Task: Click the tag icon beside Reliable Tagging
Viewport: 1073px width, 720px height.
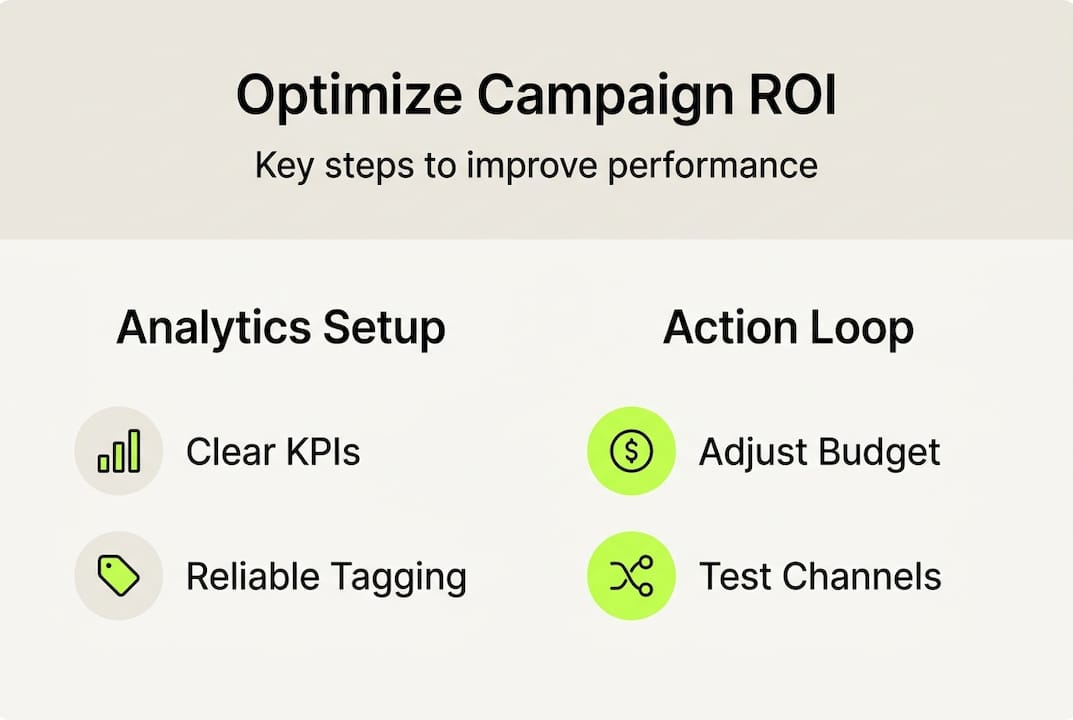Action: (119, 576)
